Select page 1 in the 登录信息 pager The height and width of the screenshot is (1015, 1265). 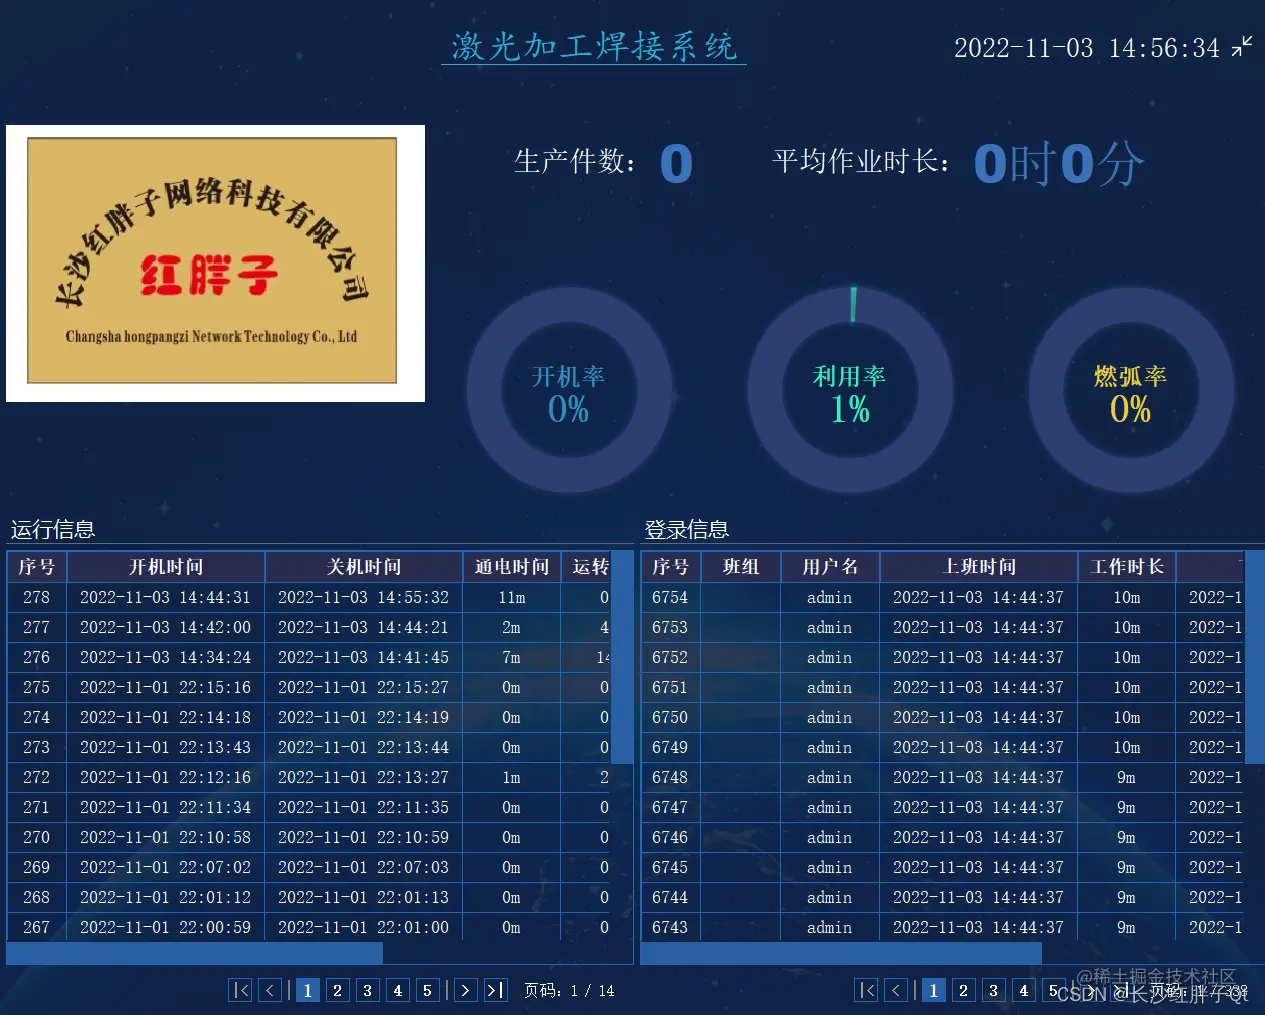[x=933, y=990]
